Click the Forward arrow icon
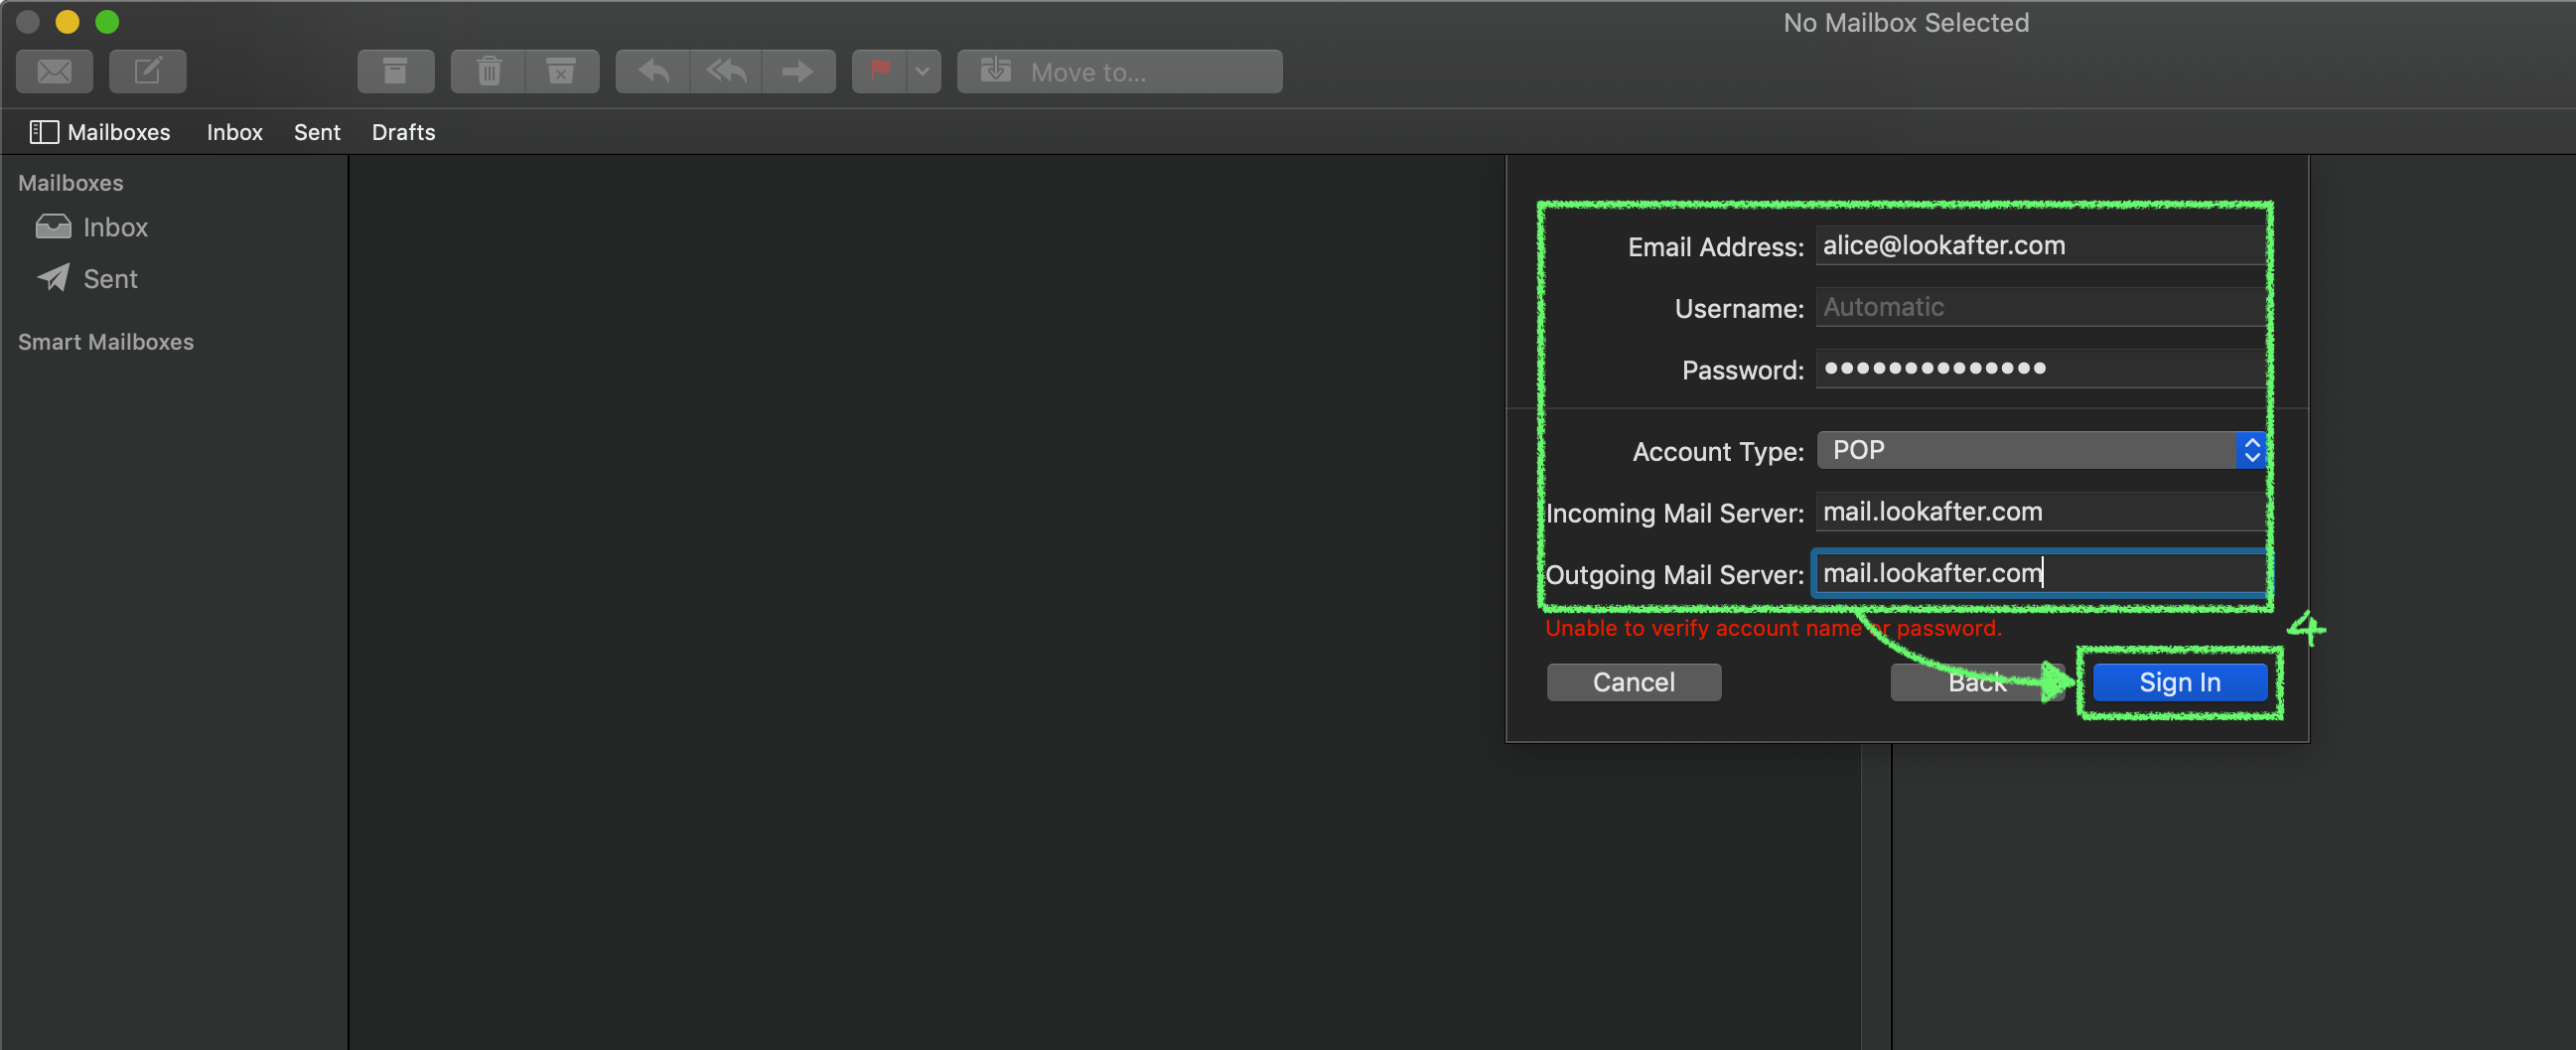The image size is (2576, 1050). (x=798, y=71)
